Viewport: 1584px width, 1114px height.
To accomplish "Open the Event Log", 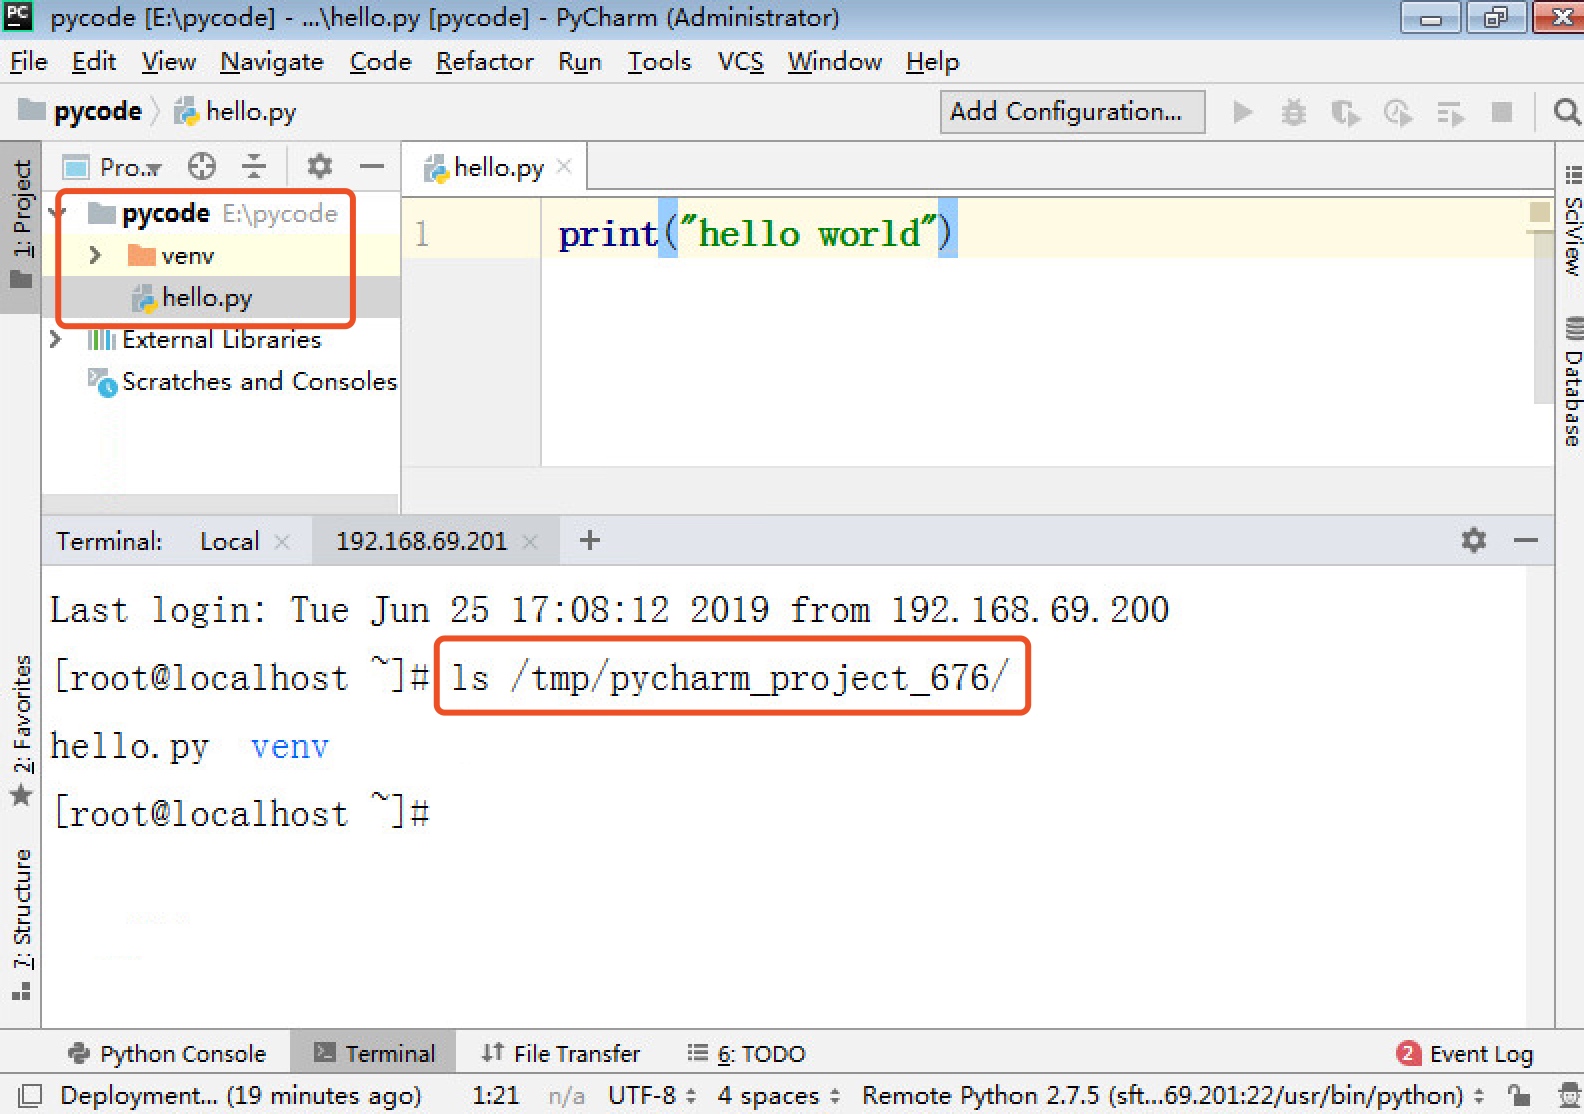I will pyautogui.click(x=1465, y=1053).
